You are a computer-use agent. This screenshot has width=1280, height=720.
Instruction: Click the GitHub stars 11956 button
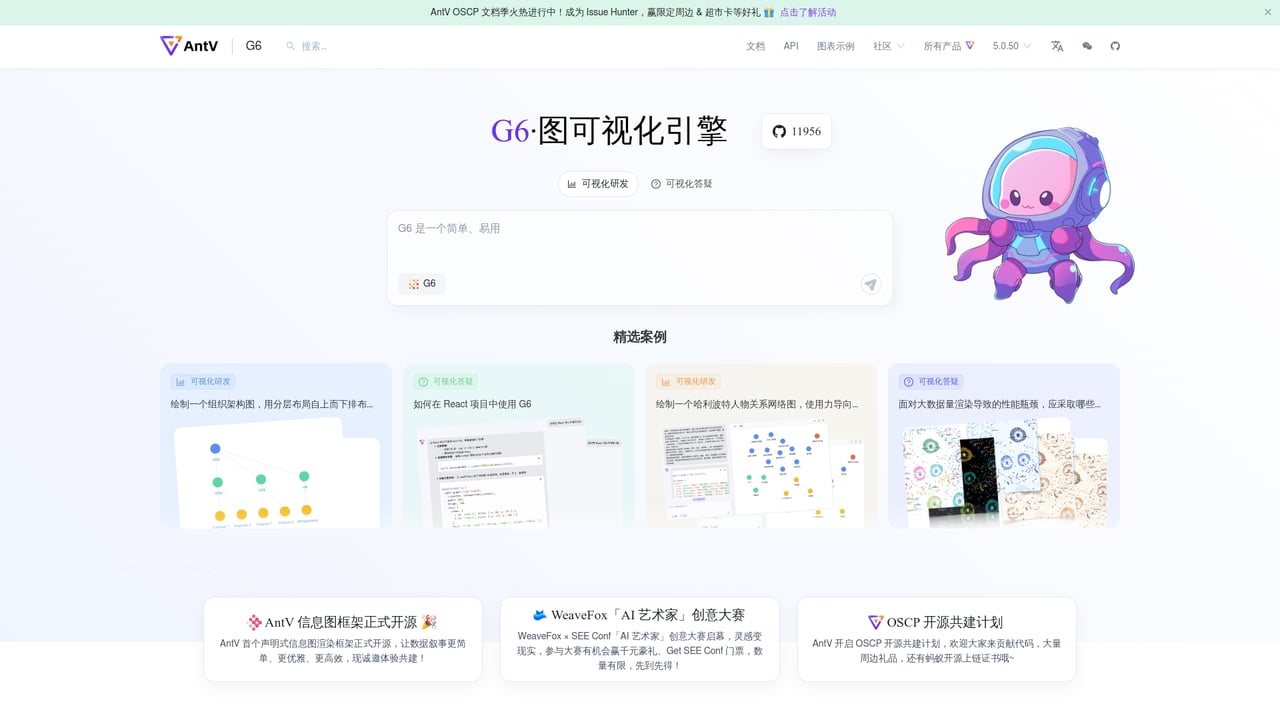(x=796, y=131)
